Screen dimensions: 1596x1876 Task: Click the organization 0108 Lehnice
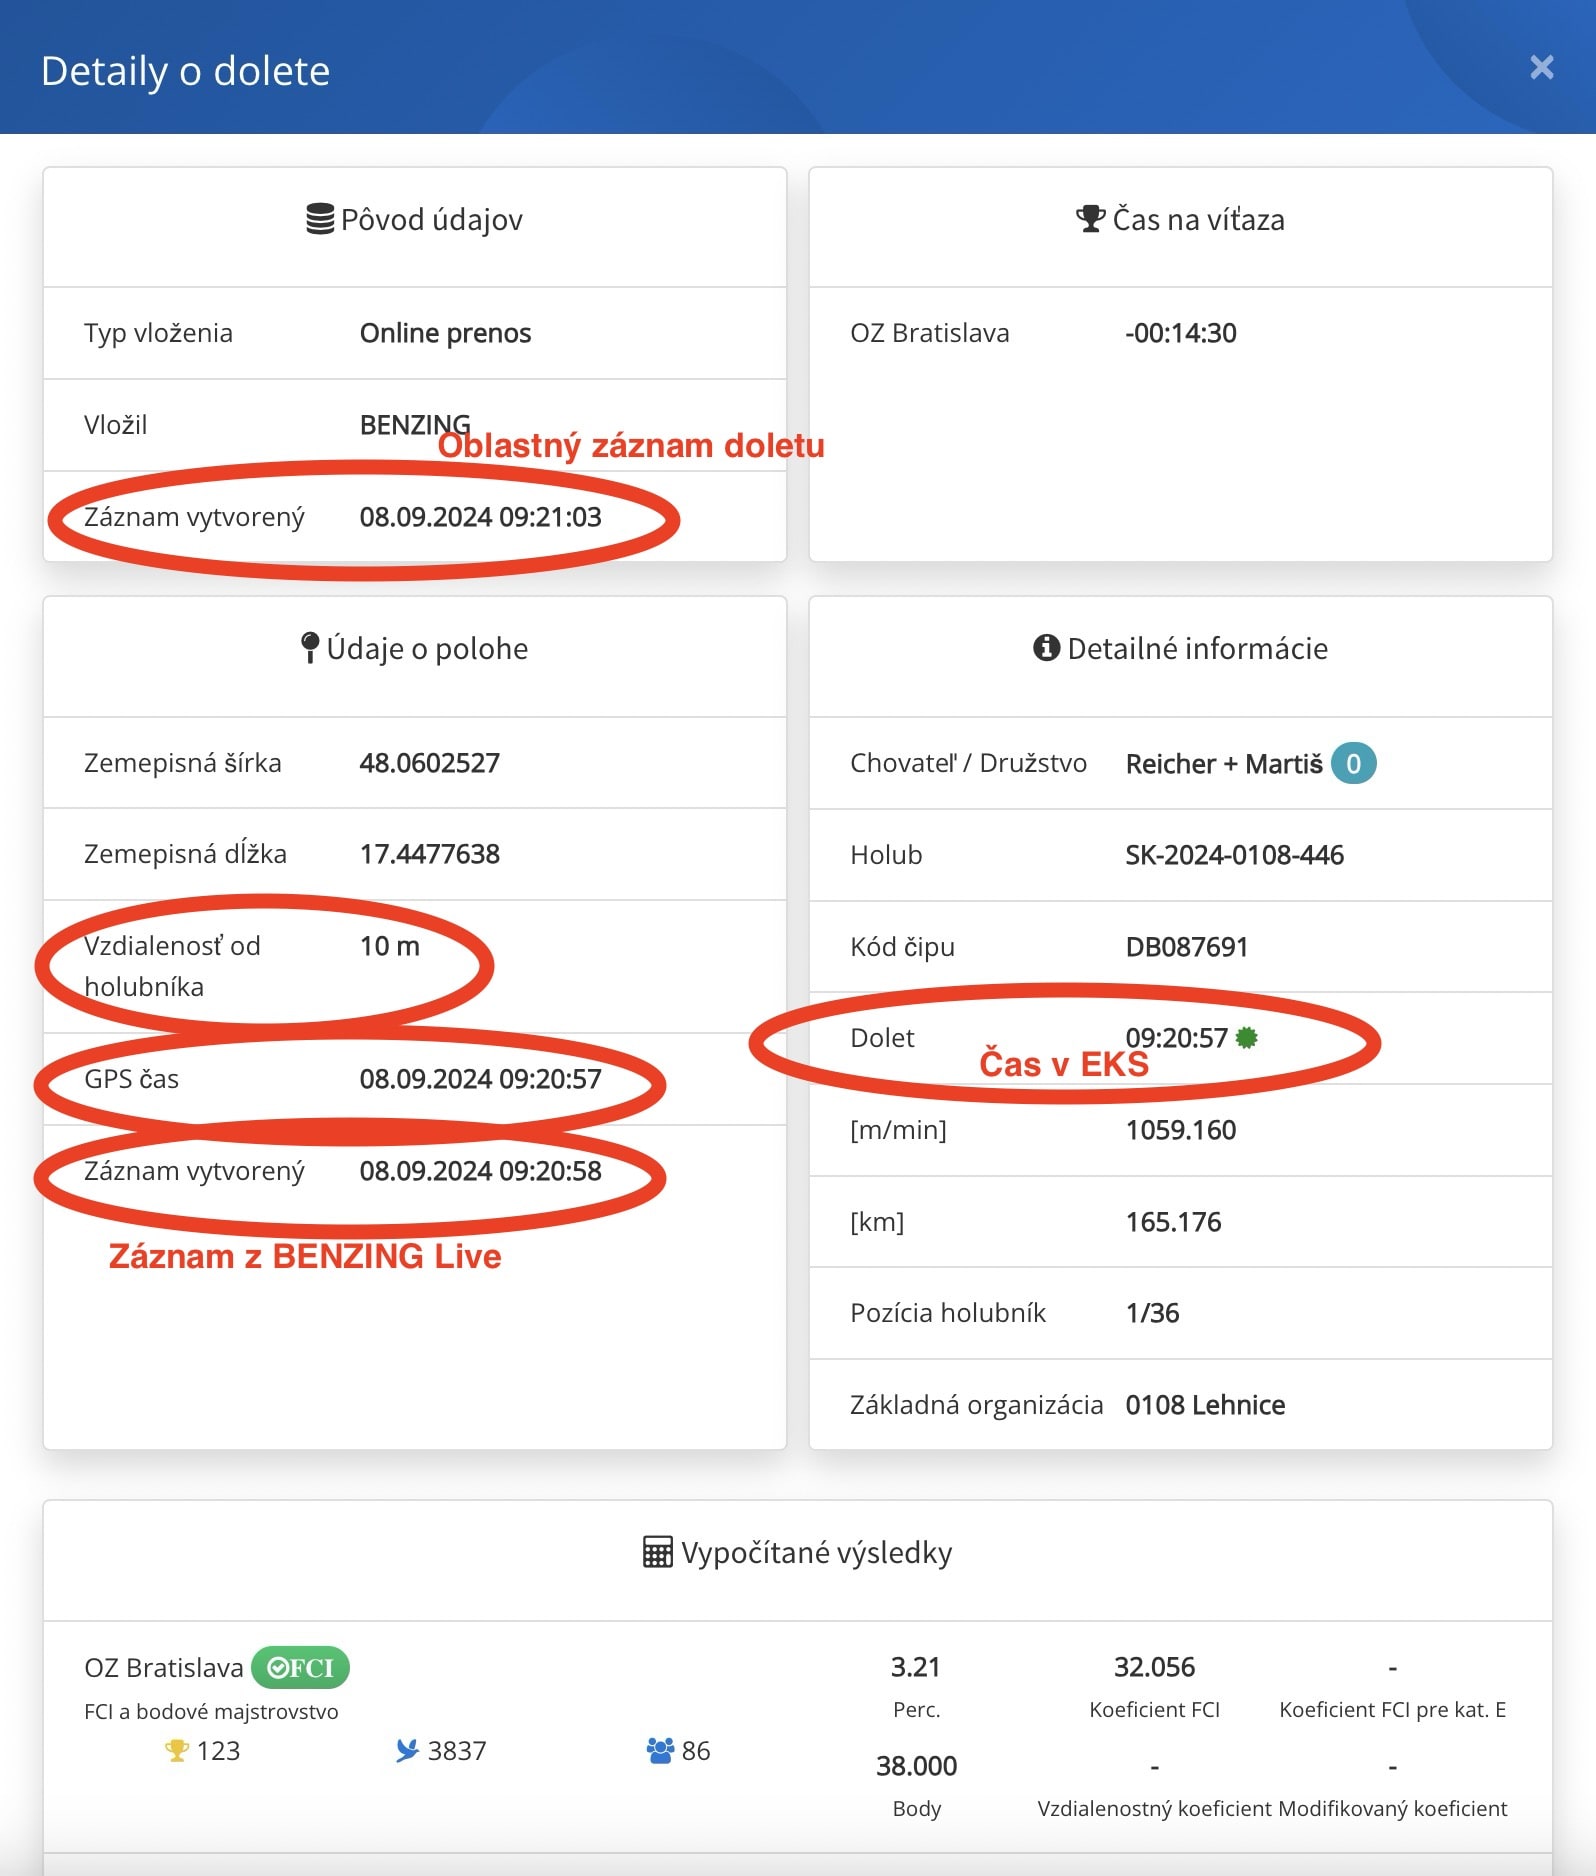[x=1205, y=1405]
